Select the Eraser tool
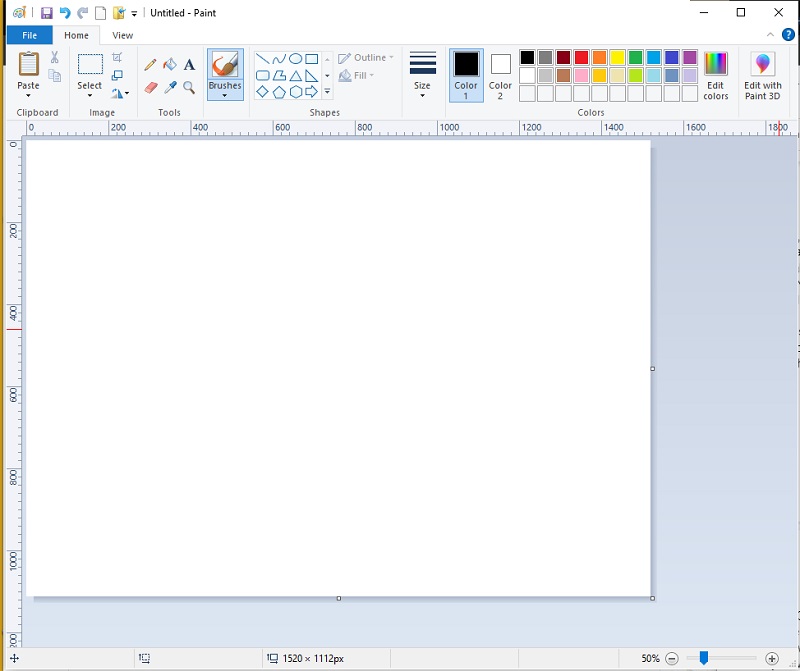The image size is (800, 671). click(150, 87)
